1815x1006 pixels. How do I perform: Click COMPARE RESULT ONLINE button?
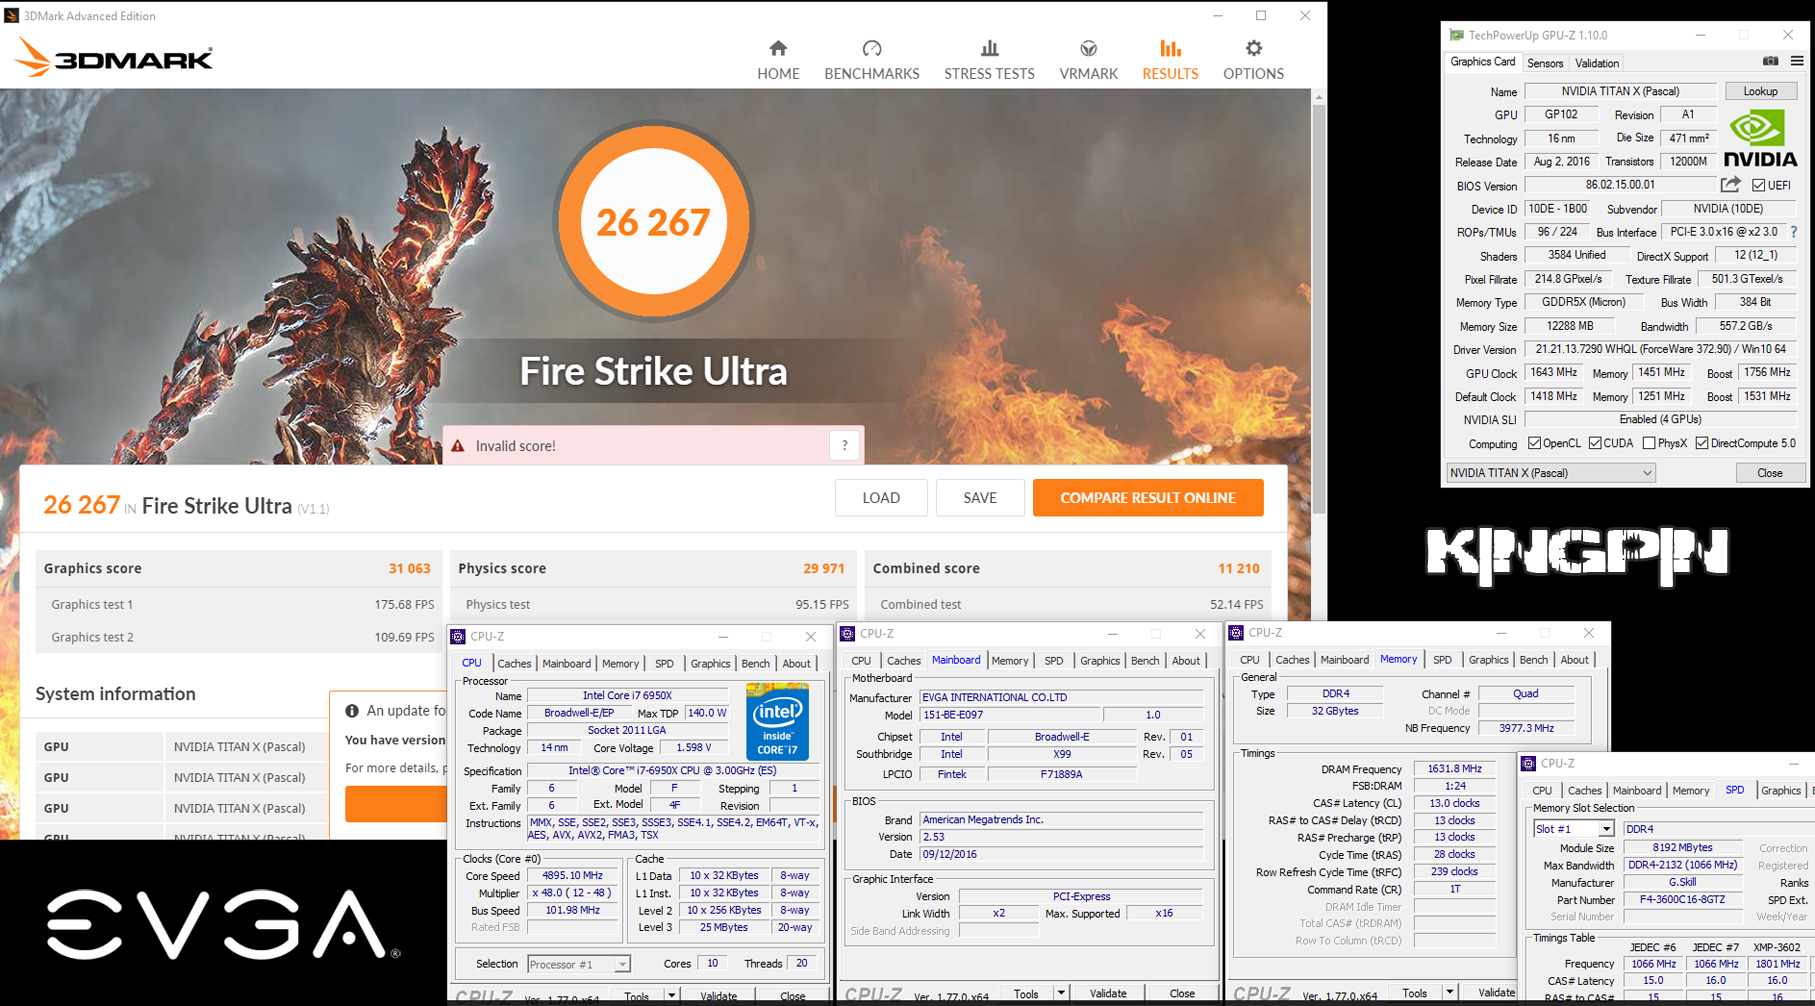1148,498
